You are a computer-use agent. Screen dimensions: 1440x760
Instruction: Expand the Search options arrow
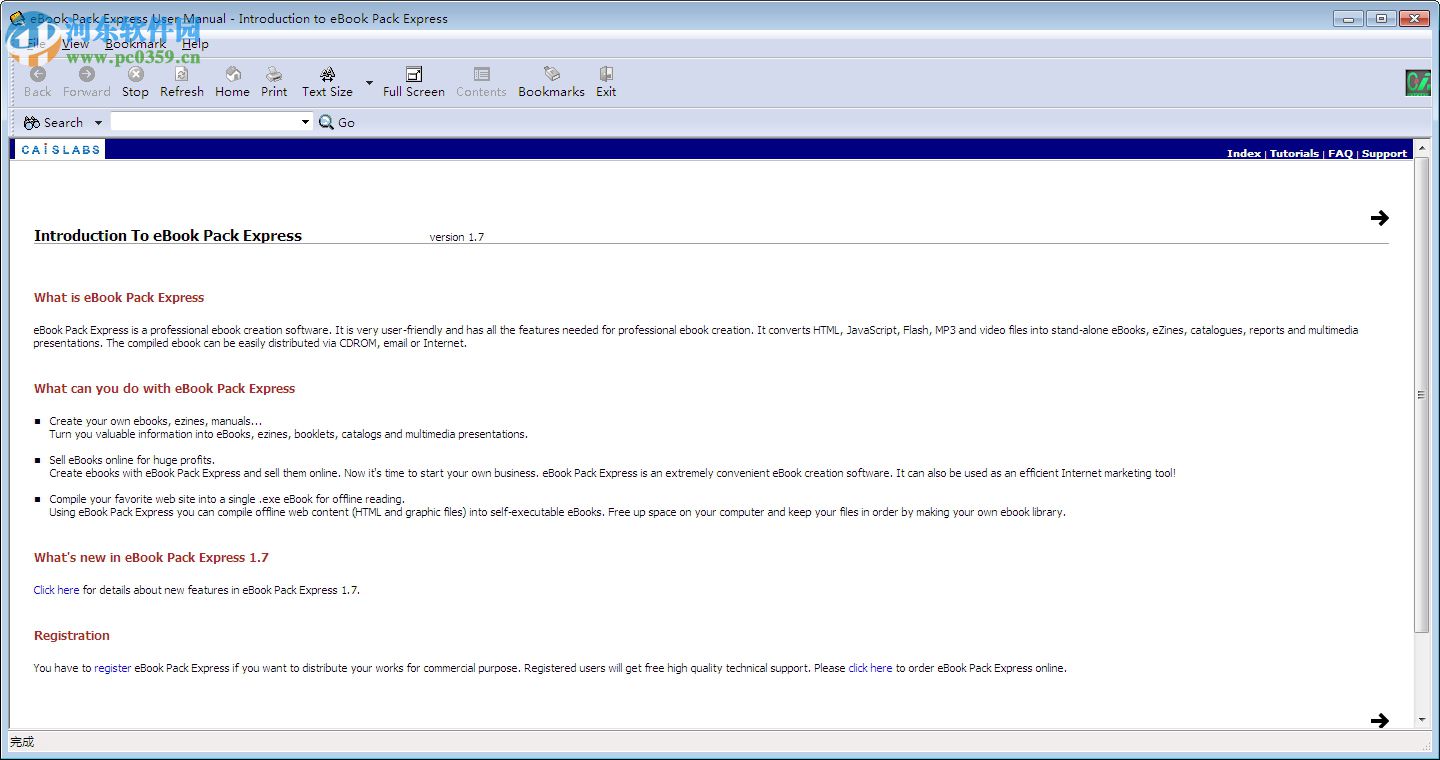pyautogui.click(x=98, y=123)
